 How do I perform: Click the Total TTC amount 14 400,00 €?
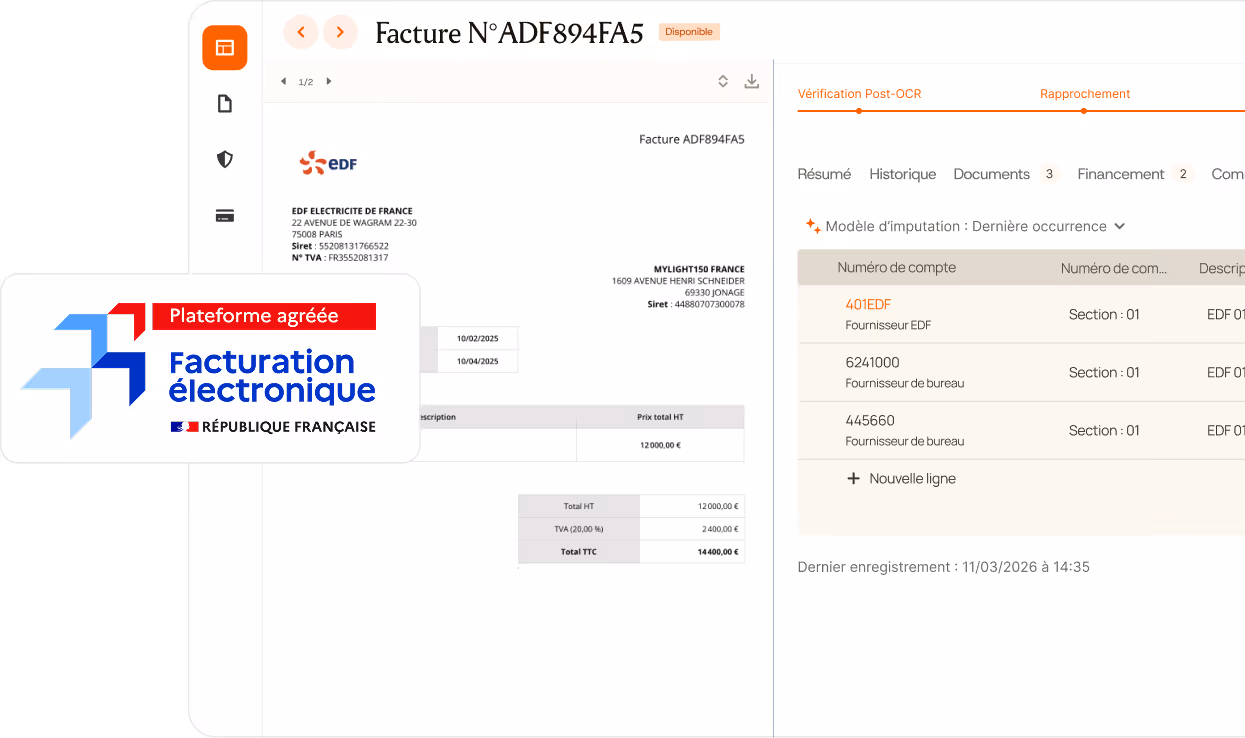[x=718, y=552]
